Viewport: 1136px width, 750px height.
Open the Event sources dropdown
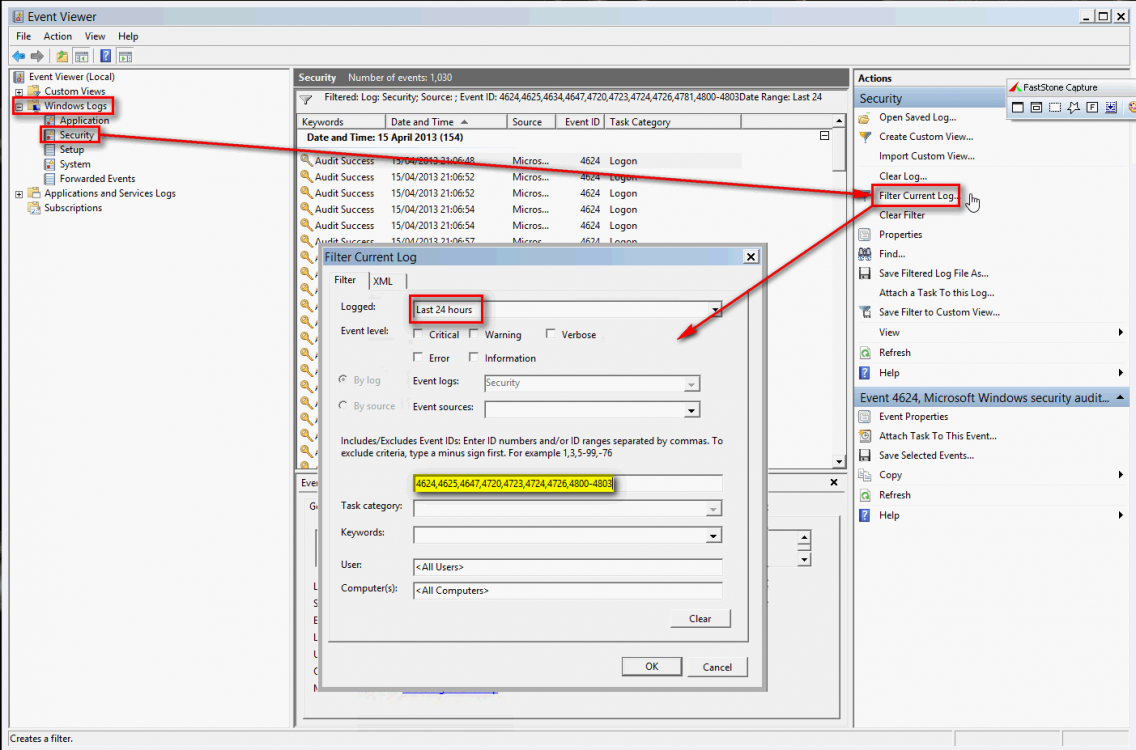(x=691, y=410)
